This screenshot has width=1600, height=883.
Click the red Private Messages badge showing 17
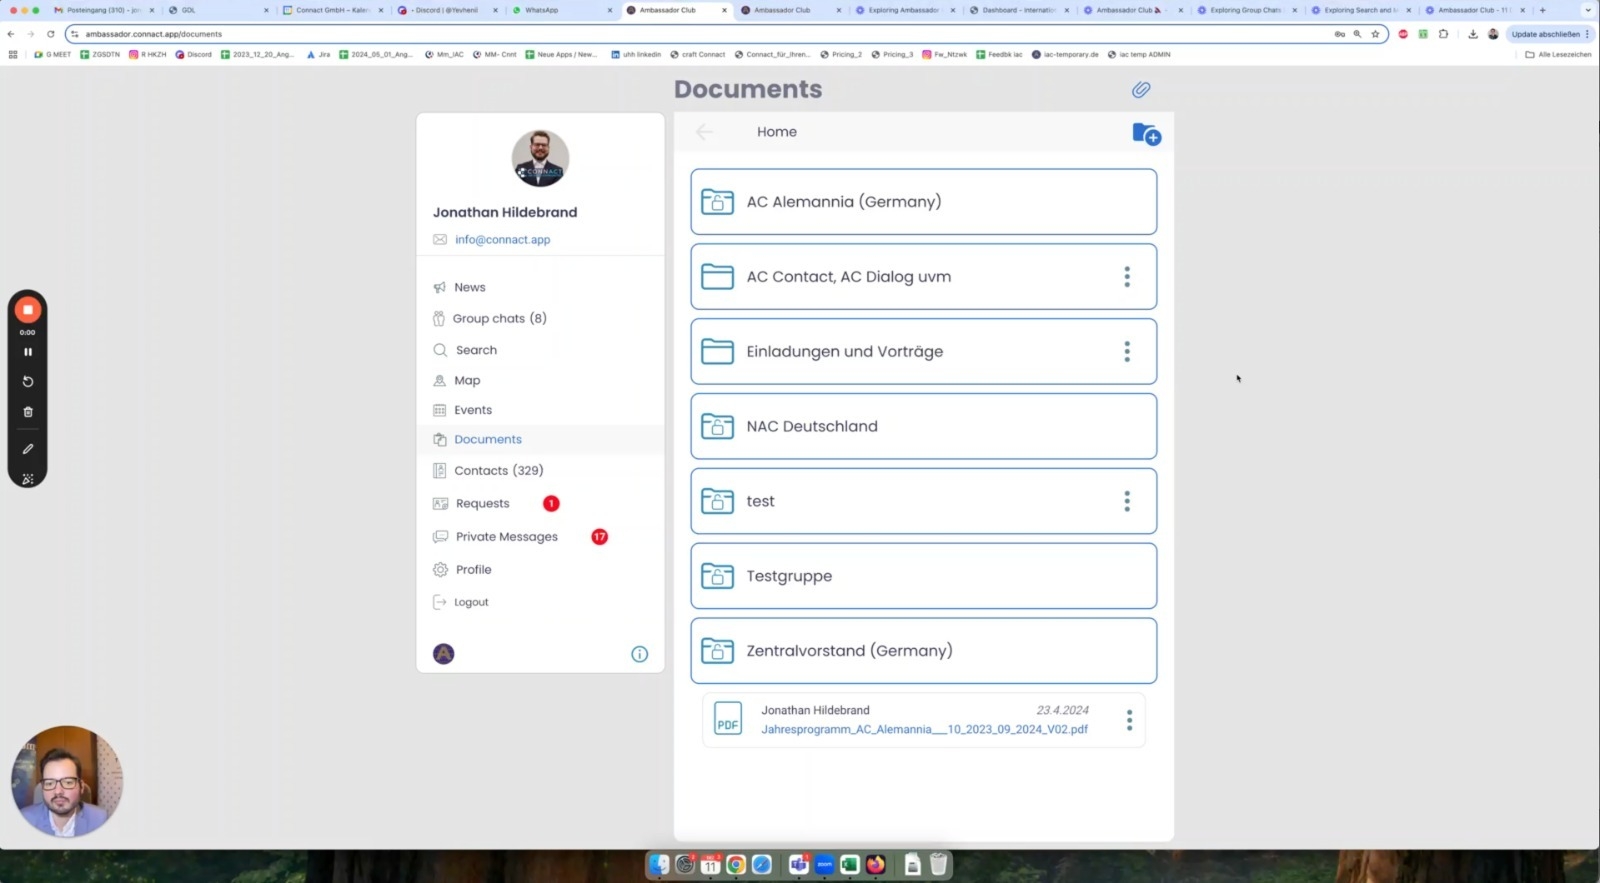click(599, 537)
